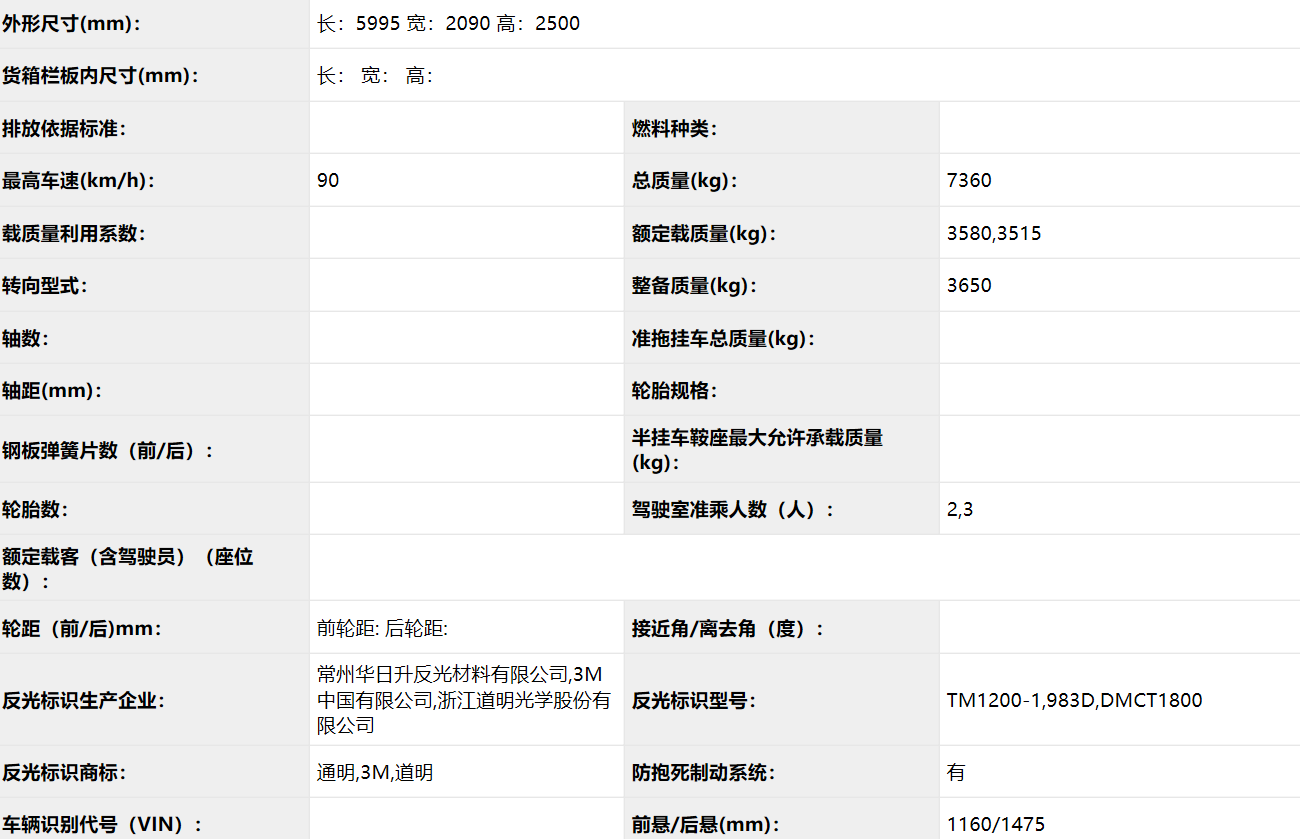Select the overhang value 1160/1475
Screen dimensions: 1300x839
[995, 825]
